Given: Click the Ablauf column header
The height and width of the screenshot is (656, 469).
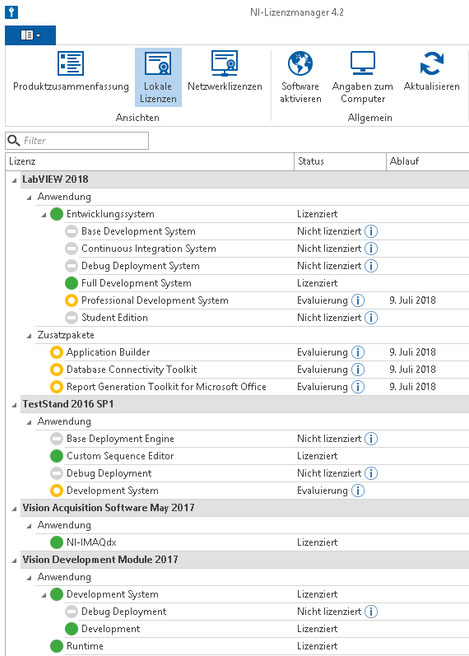Looking at the screenshot, I should point(428,161).
